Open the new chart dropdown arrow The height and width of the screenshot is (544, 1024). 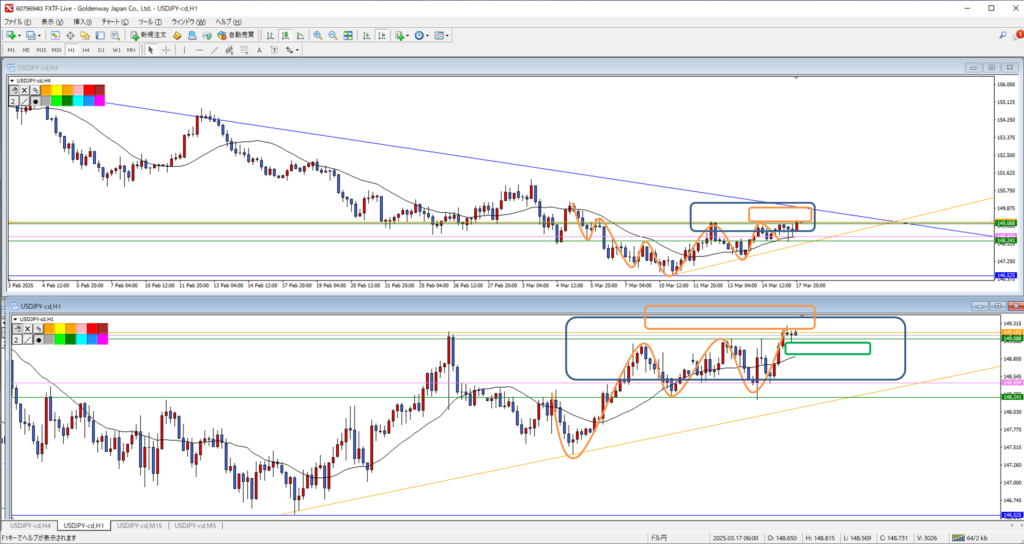click(21, 35)
